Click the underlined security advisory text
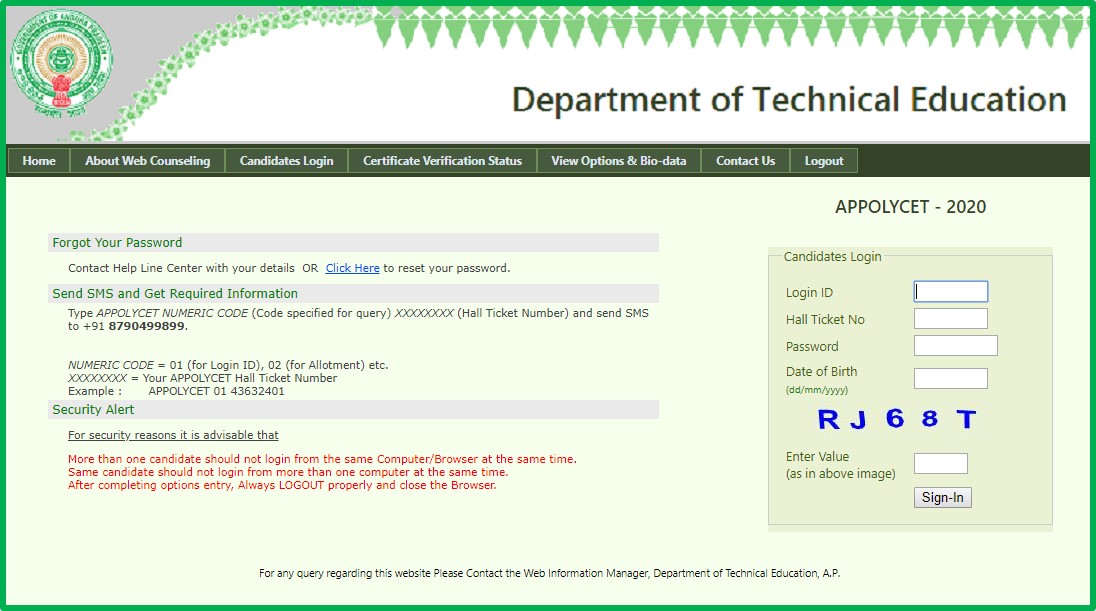Viewport: 1096px width, 611px height. click(x=172, y=434)
